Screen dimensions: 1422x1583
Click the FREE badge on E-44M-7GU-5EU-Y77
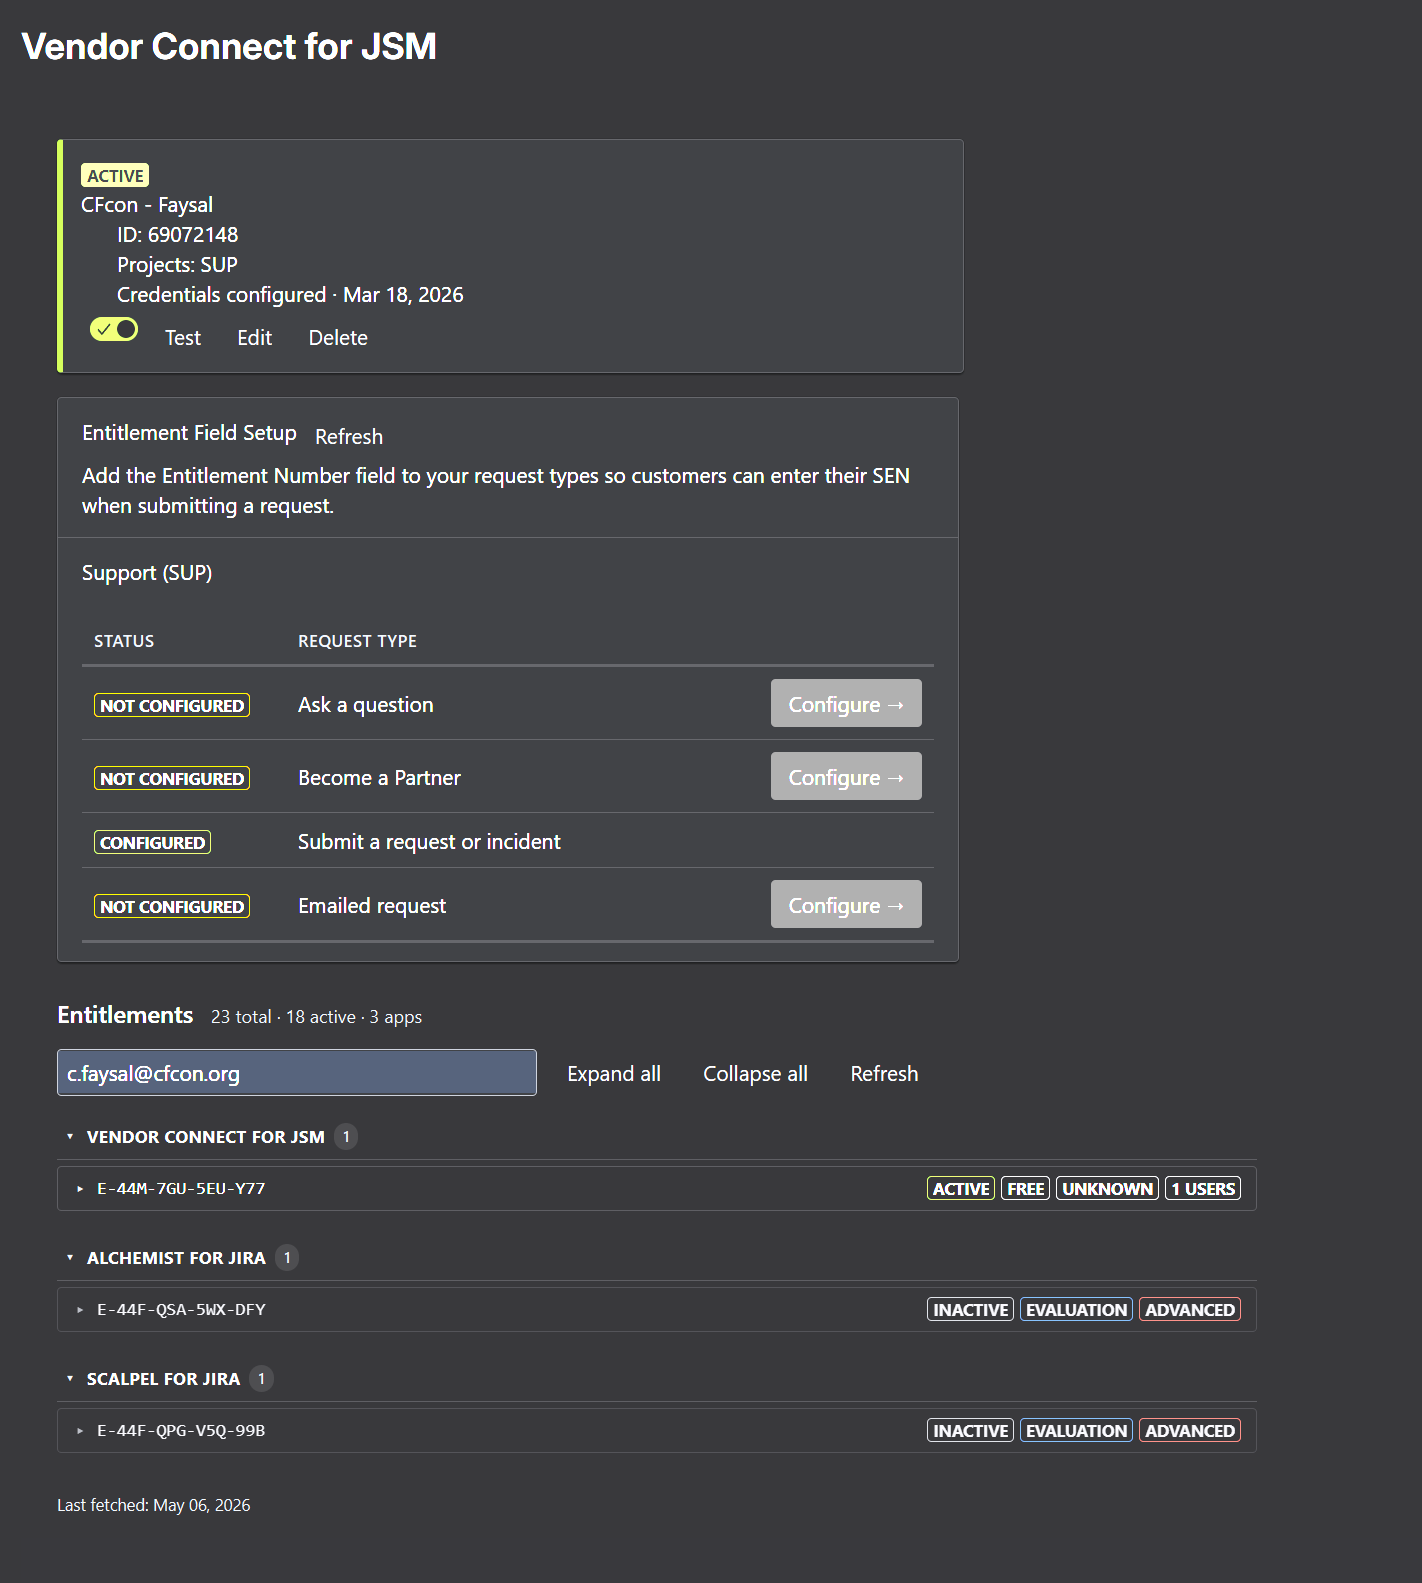[x=1026, y=1189]
